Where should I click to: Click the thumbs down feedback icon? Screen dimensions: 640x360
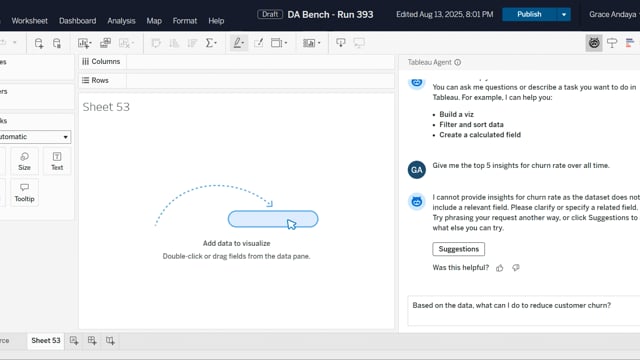click(x=516, y=268)
